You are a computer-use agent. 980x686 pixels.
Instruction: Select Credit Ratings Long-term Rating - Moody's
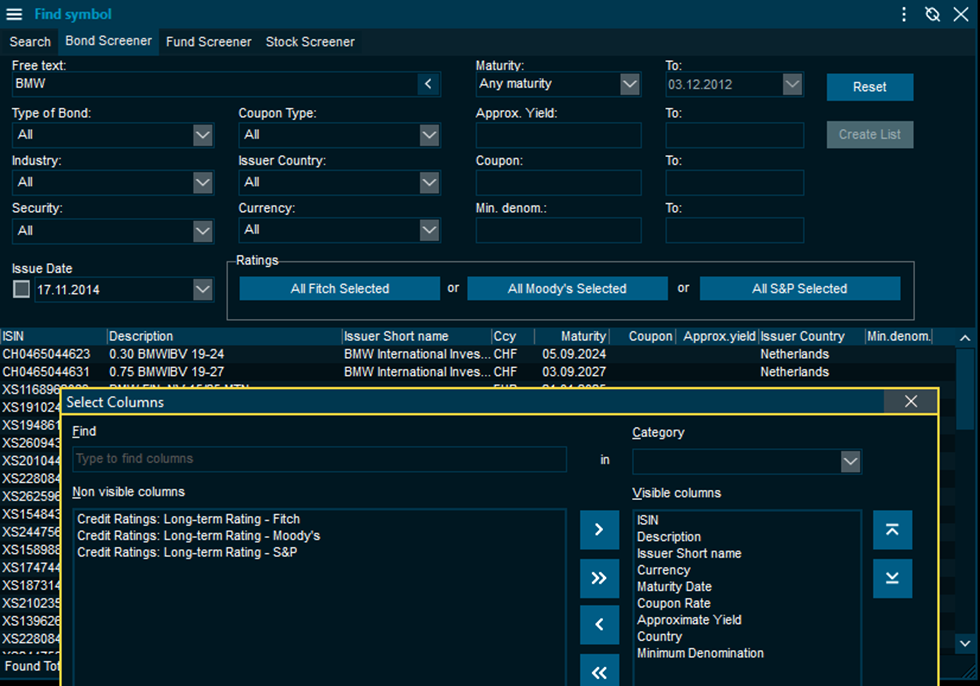click(198, 536)
